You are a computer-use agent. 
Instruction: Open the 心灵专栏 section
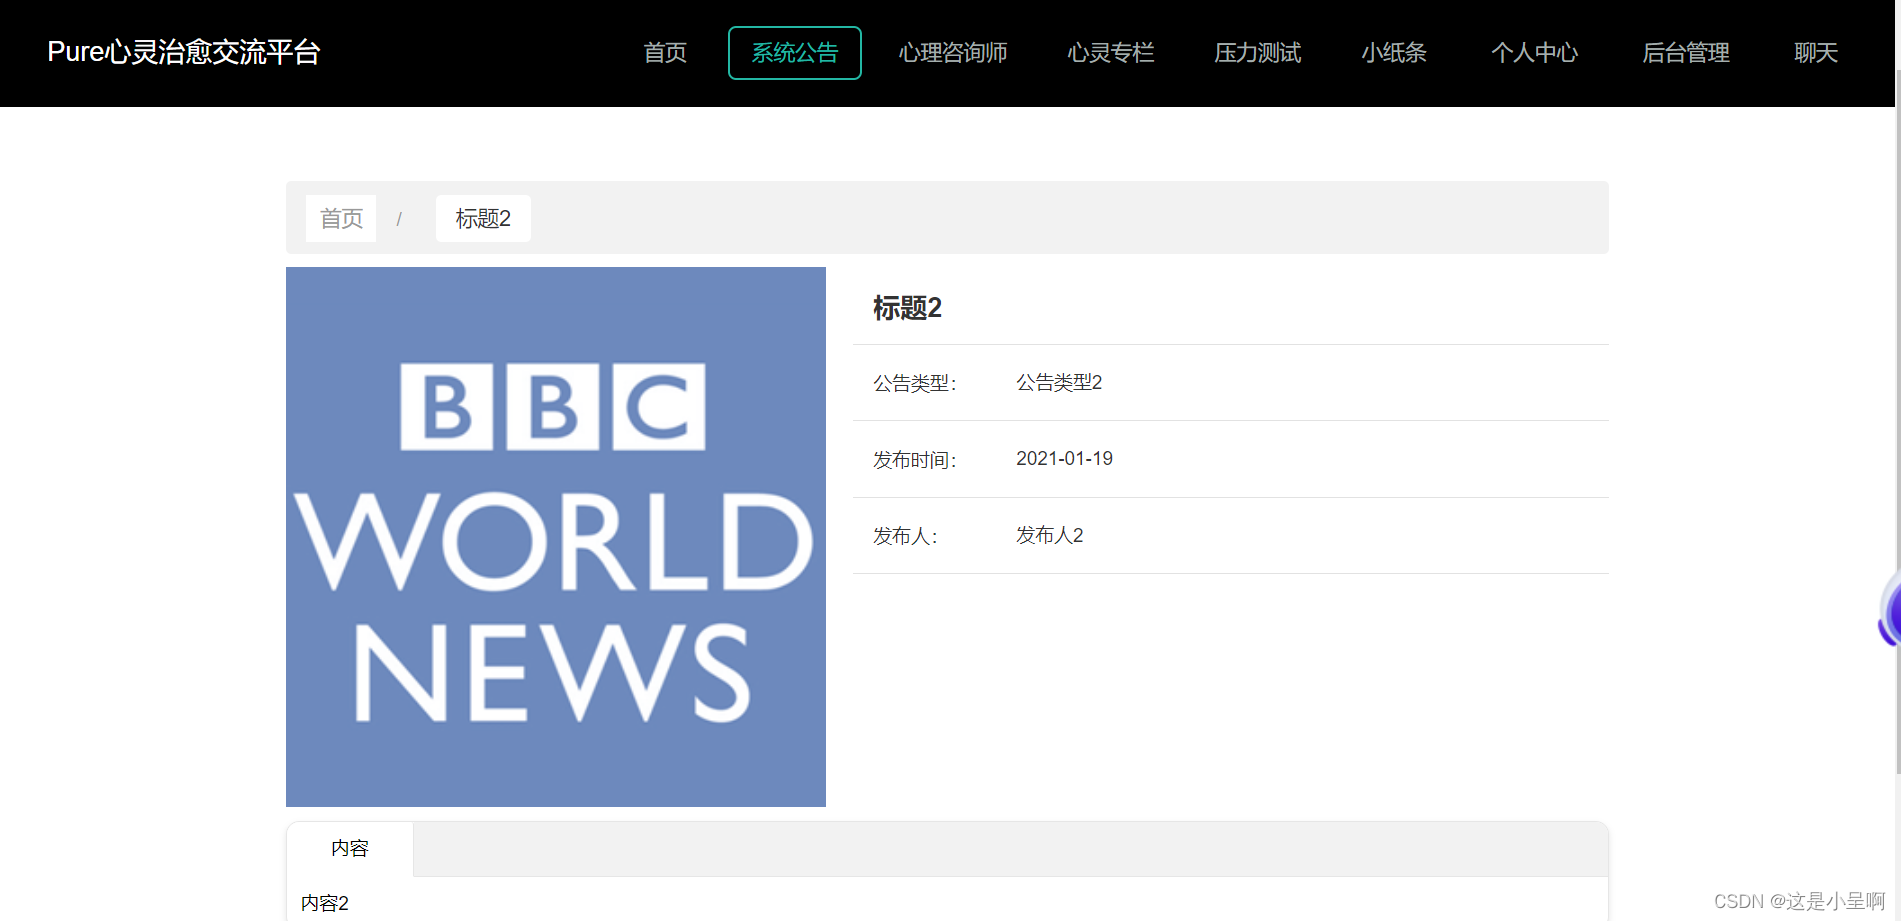coord(1111,53)
